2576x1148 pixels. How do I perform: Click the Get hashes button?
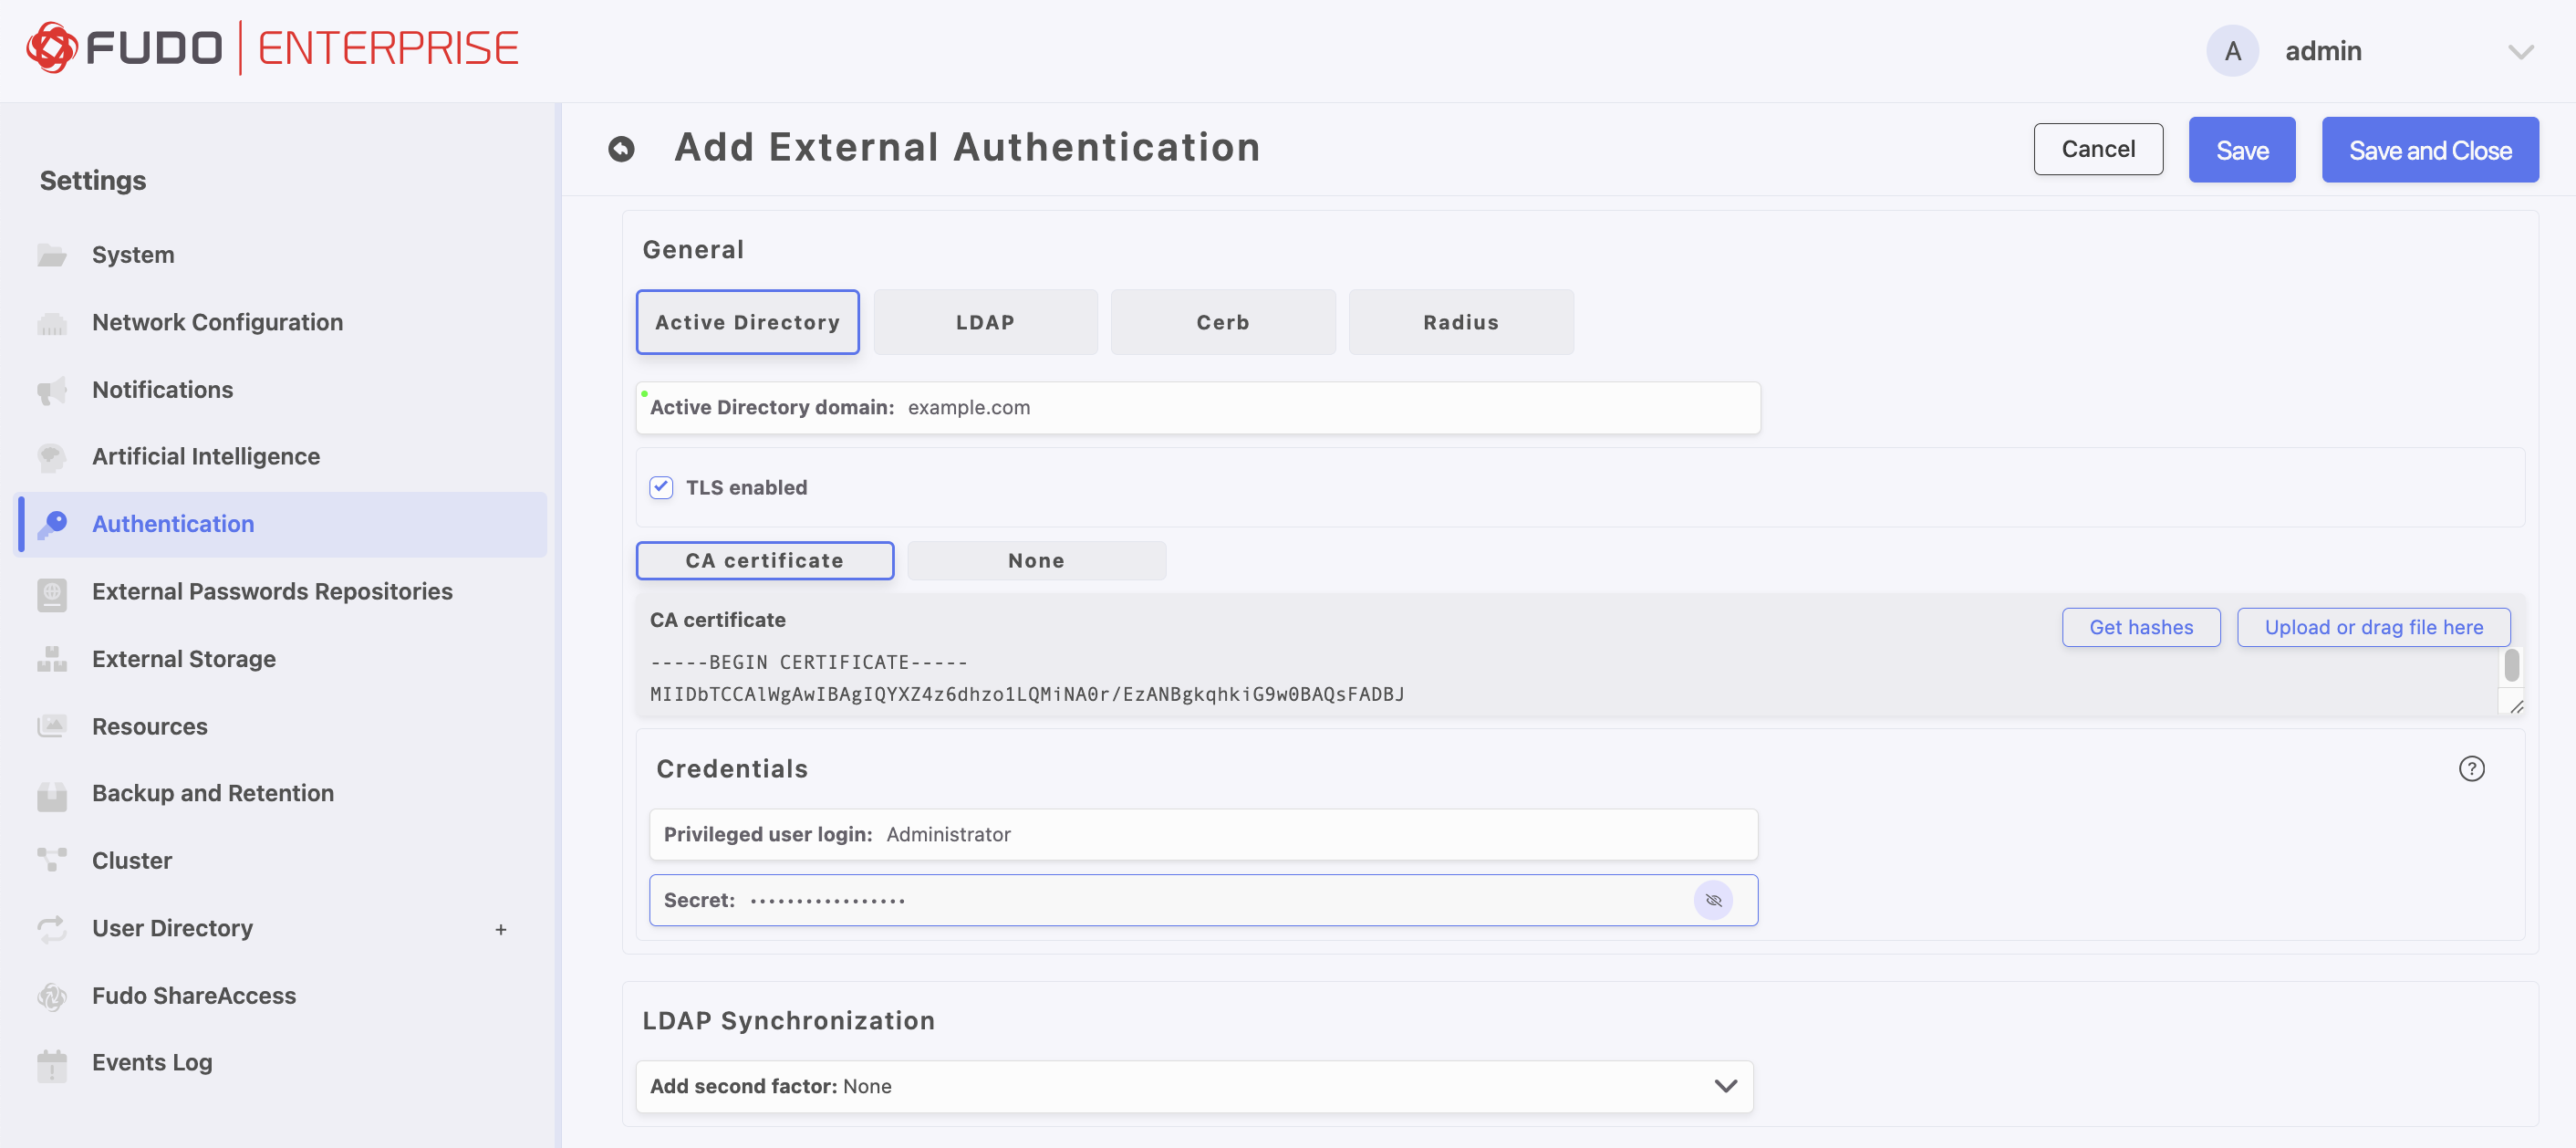2141,627
